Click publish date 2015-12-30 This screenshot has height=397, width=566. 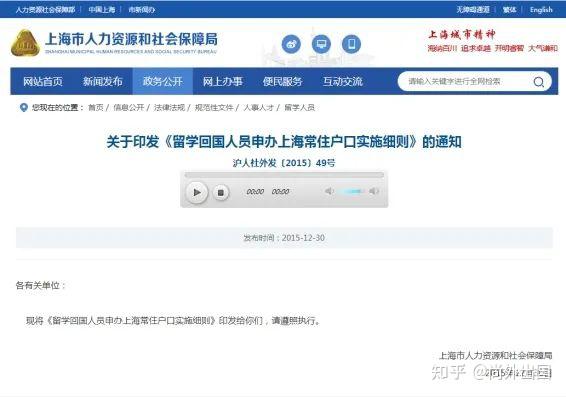click(303, 238)
